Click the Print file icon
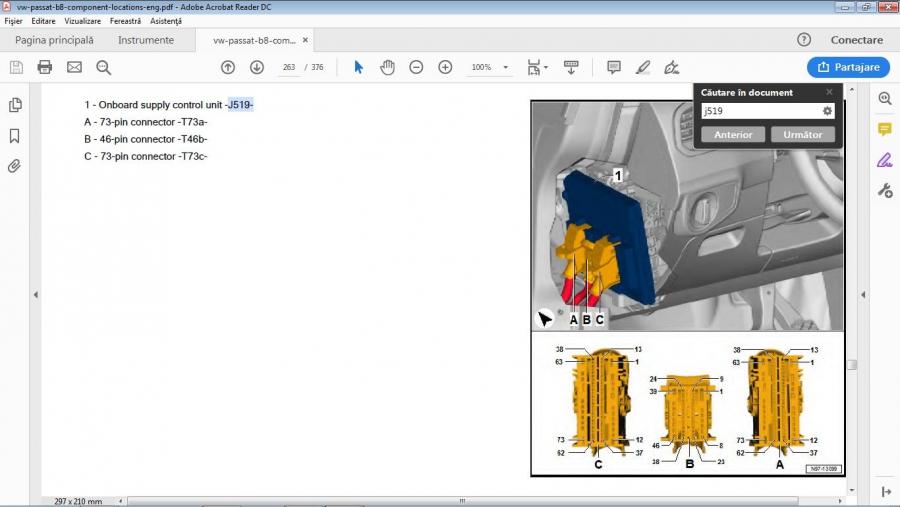The width and height of the screenshot is (900, 507). point(45,67)
